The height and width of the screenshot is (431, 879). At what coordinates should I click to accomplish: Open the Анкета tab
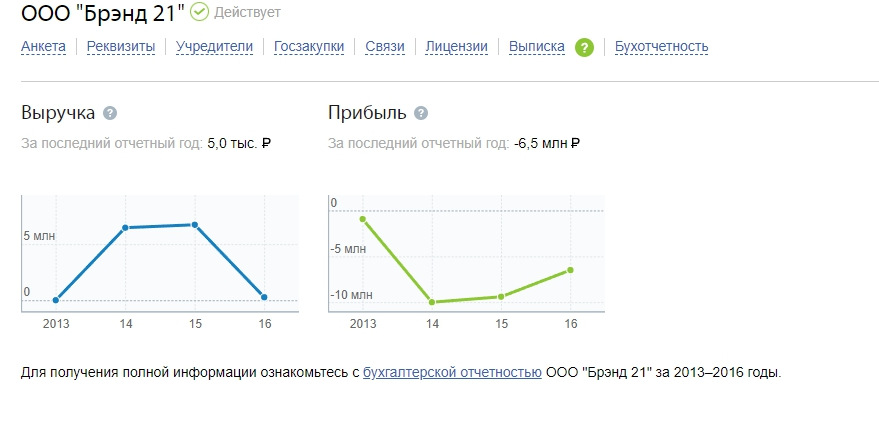tap(43, 47)
